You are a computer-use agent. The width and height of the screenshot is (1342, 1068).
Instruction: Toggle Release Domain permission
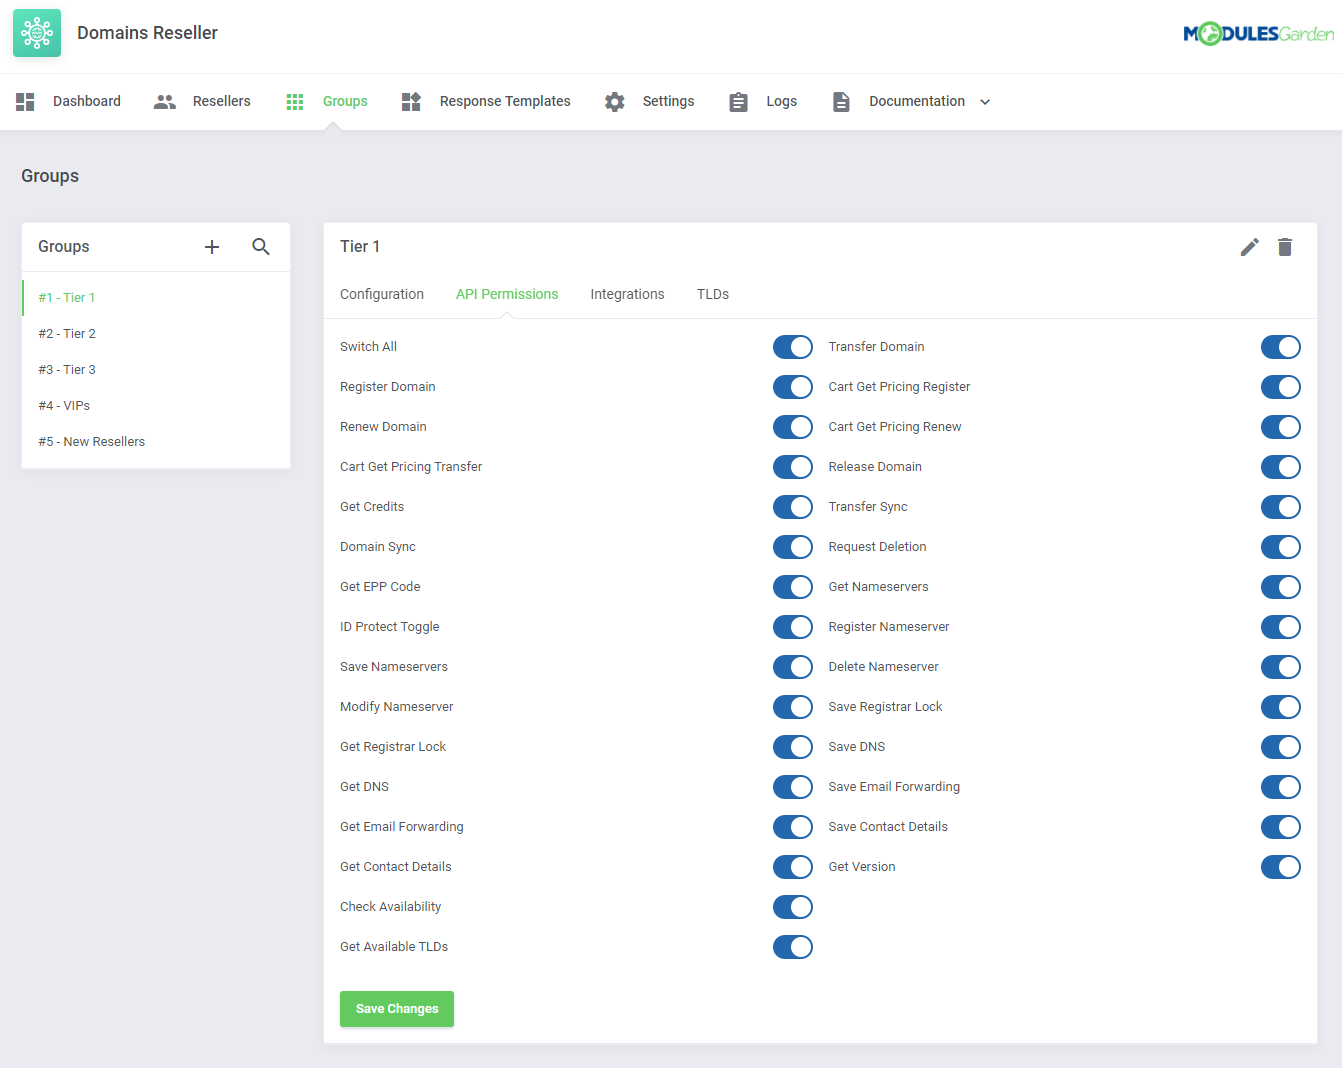[x=1281, y=467]
